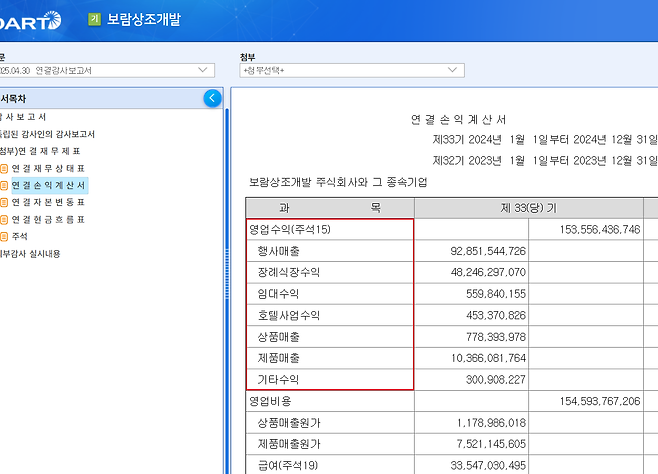658x474 pixels.
Task: Open 연결자본변동표 section
Action: (x=48, y=203)
